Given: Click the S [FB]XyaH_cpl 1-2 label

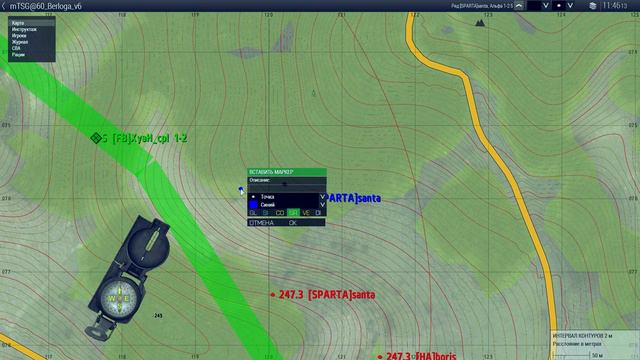Looking at the screenshot, I should pos(144,138).
